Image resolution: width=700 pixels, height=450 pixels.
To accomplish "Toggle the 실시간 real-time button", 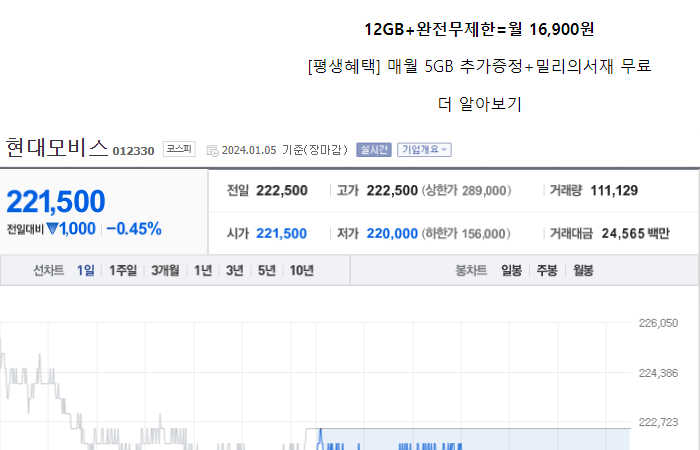I will coord(374,150).
